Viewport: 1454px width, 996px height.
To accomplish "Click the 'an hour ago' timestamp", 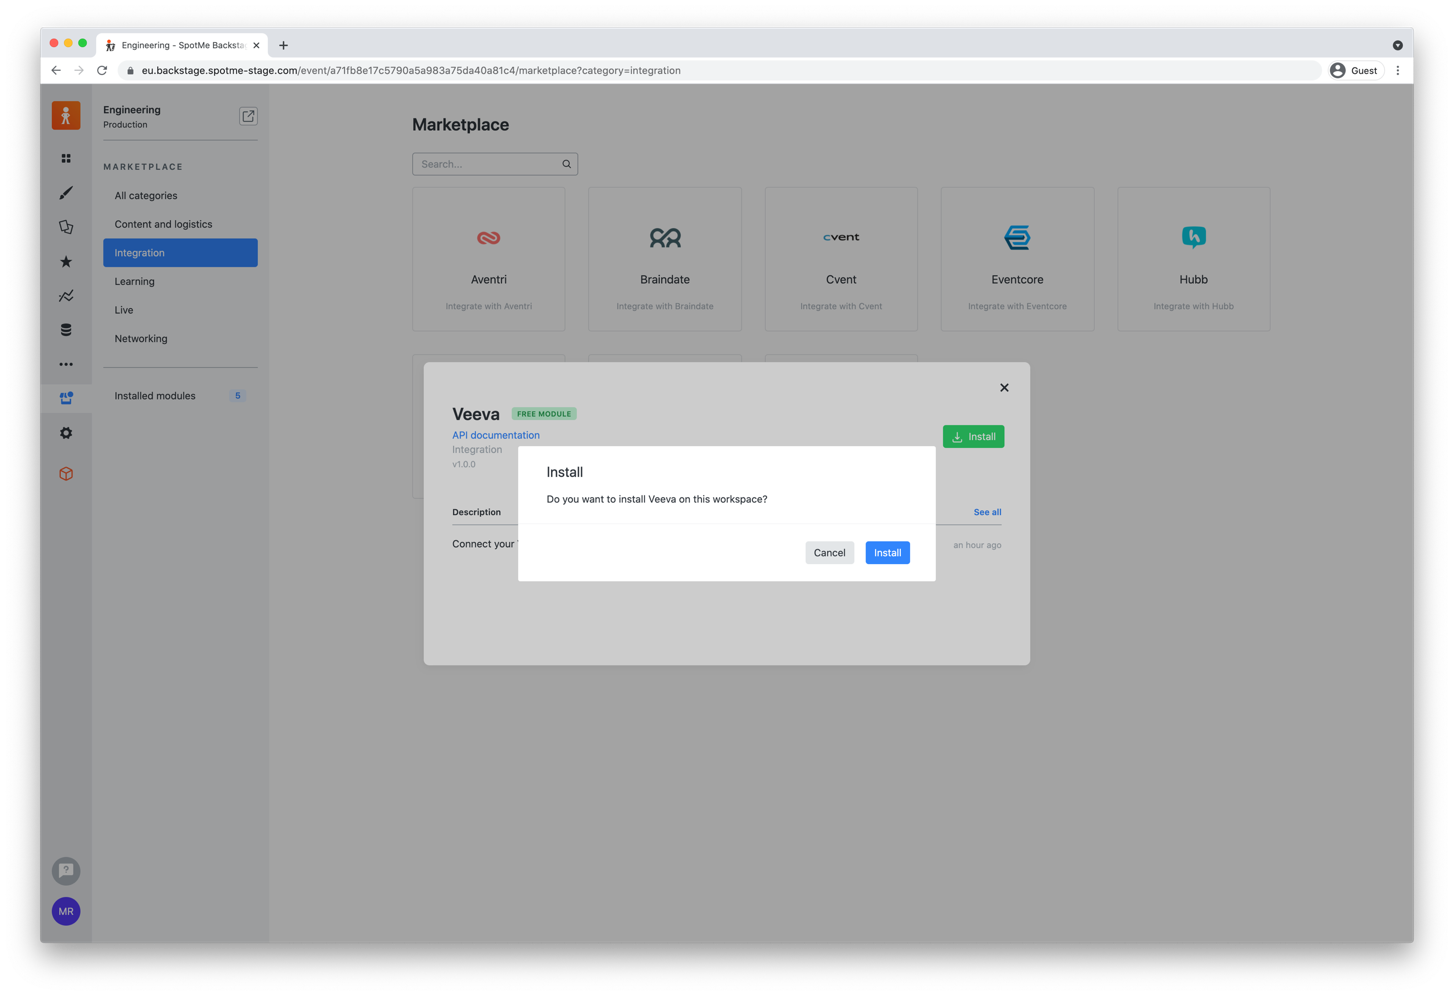I will [977, 545].
